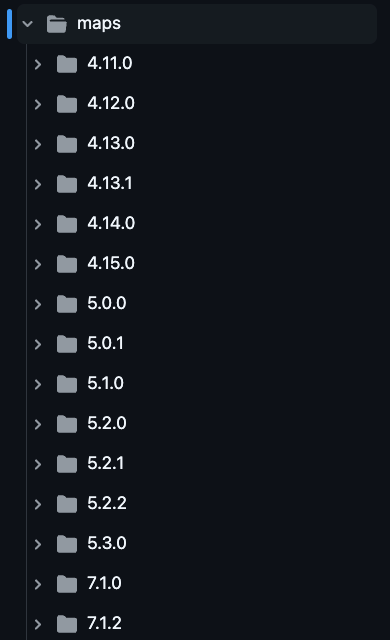This screenshot has height=640, width=390.
Task: Click the 5.2.1 folder icon
Action: pyautogui.click(x=67, y=464)
